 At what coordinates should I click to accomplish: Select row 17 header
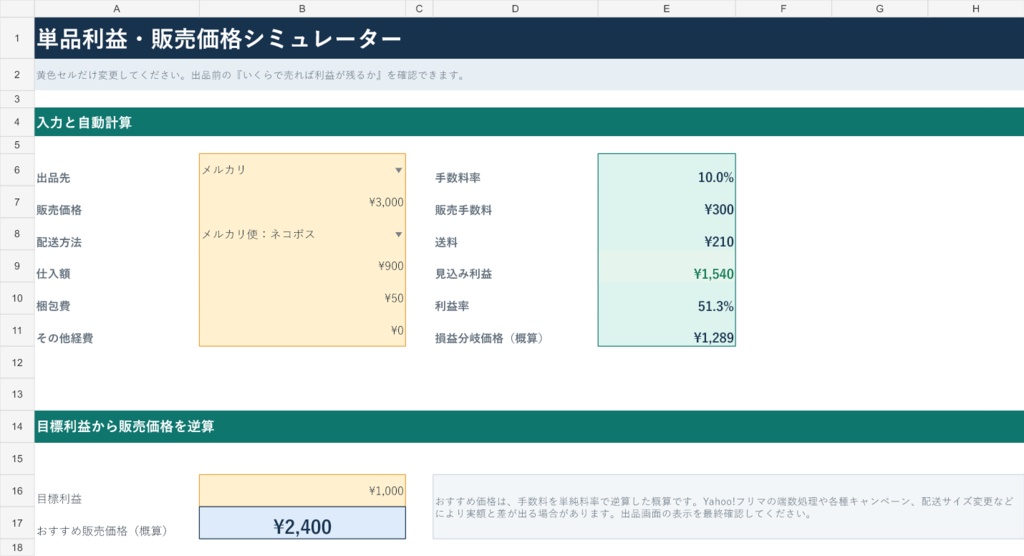coord(17,523)
